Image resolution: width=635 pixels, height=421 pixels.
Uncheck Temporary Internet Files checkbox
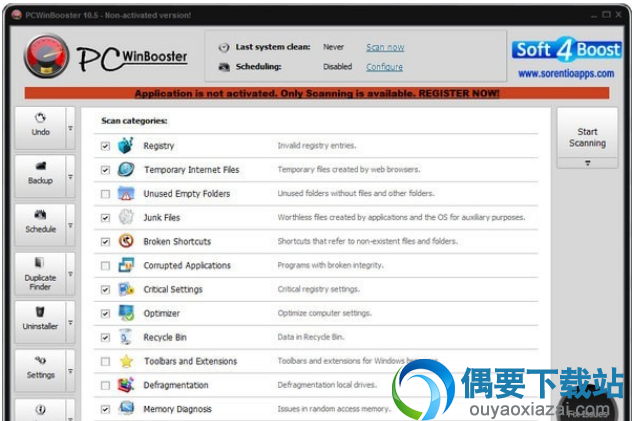coord(105,170)
